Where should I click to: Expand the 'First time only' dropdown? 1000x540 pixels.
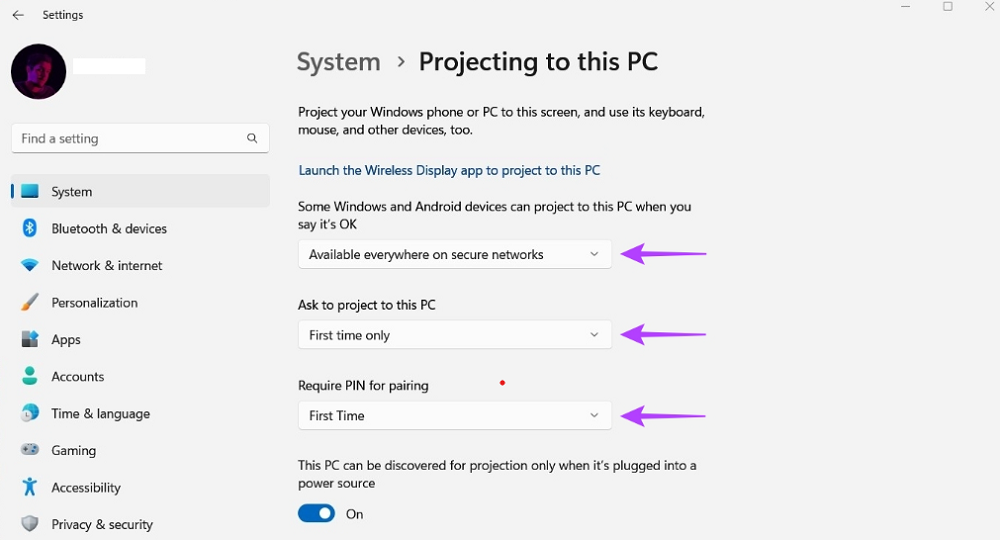[454, 335]
